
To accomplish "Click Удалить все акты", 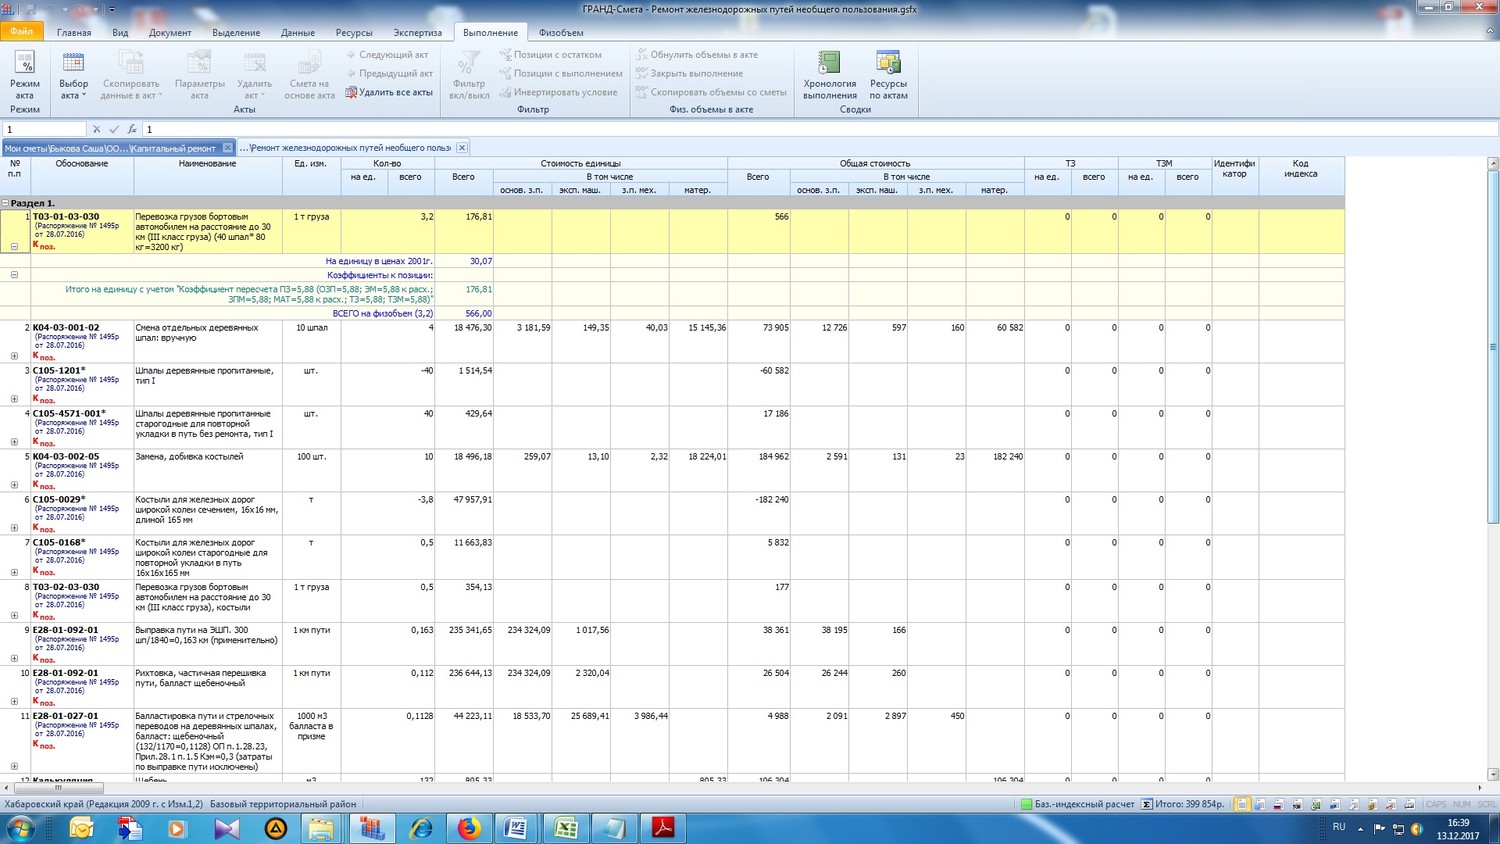I will [x=389, y=92].
